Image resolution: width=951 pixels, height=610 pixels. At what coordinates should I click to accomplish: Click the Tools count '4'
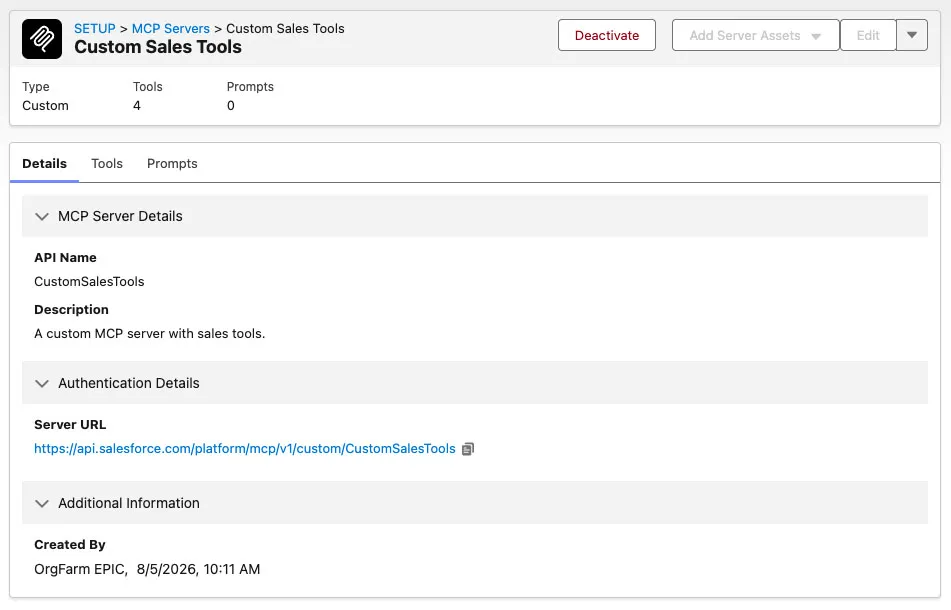pos(137,106)
